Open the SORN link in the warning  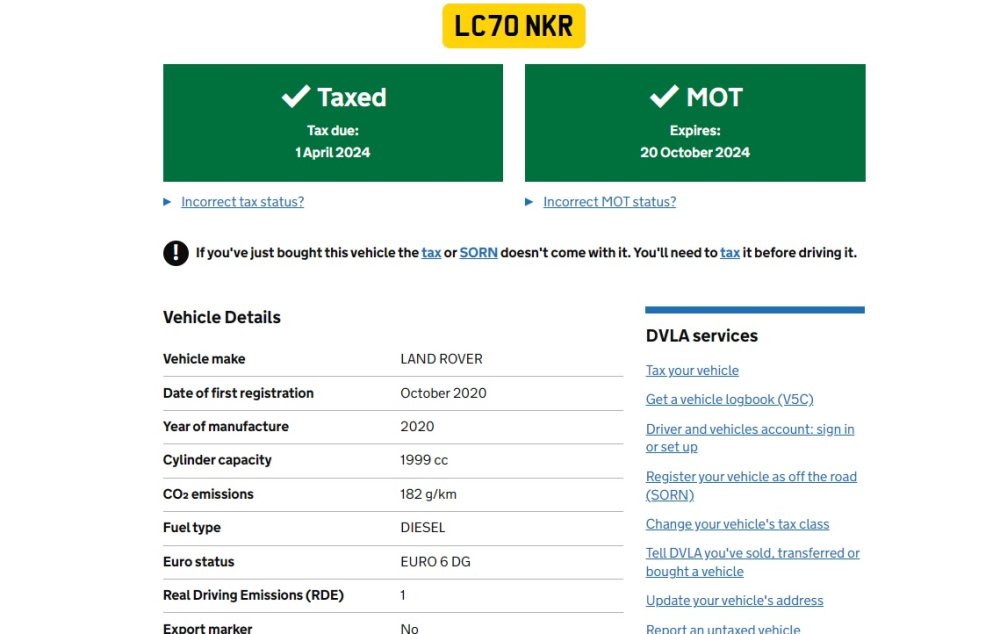tap(478, 253)
